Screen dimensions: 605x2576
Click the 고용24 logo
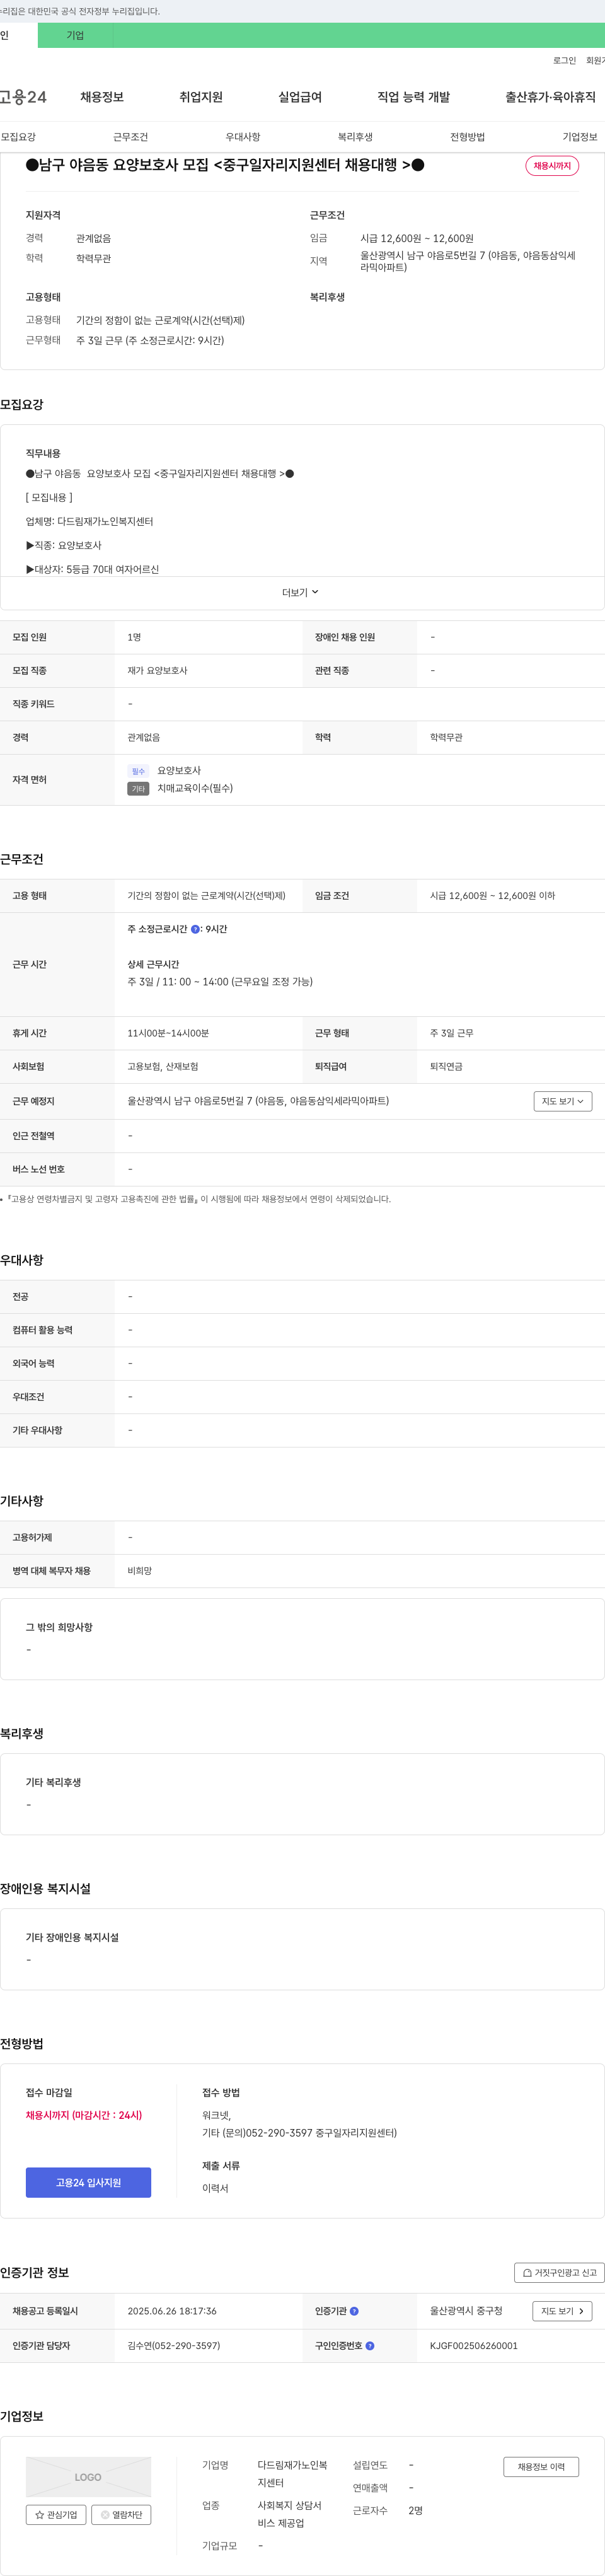point(23,97)
